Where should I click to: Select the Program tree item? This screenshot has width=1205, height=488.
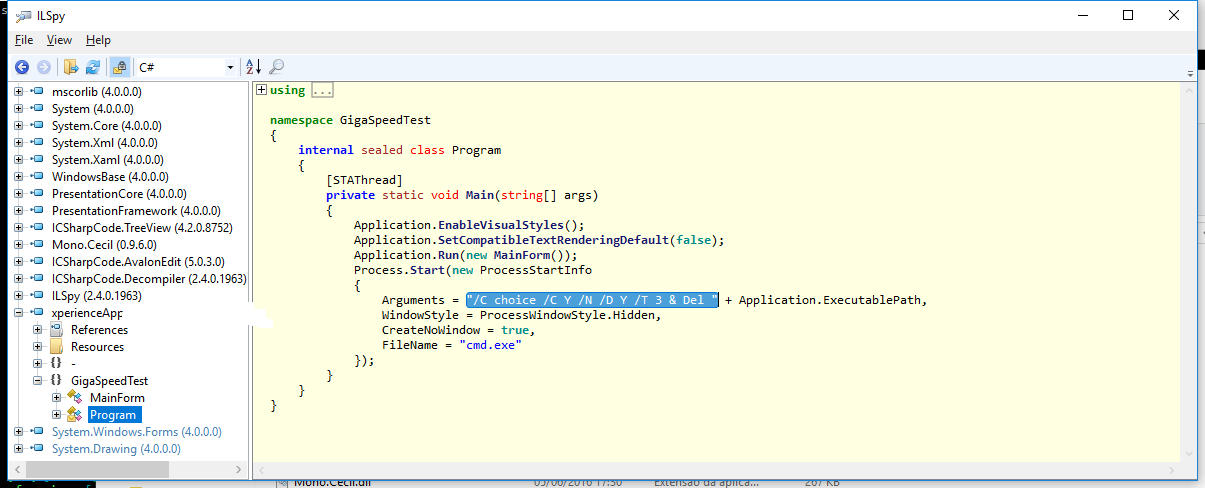tap(113, 415)
